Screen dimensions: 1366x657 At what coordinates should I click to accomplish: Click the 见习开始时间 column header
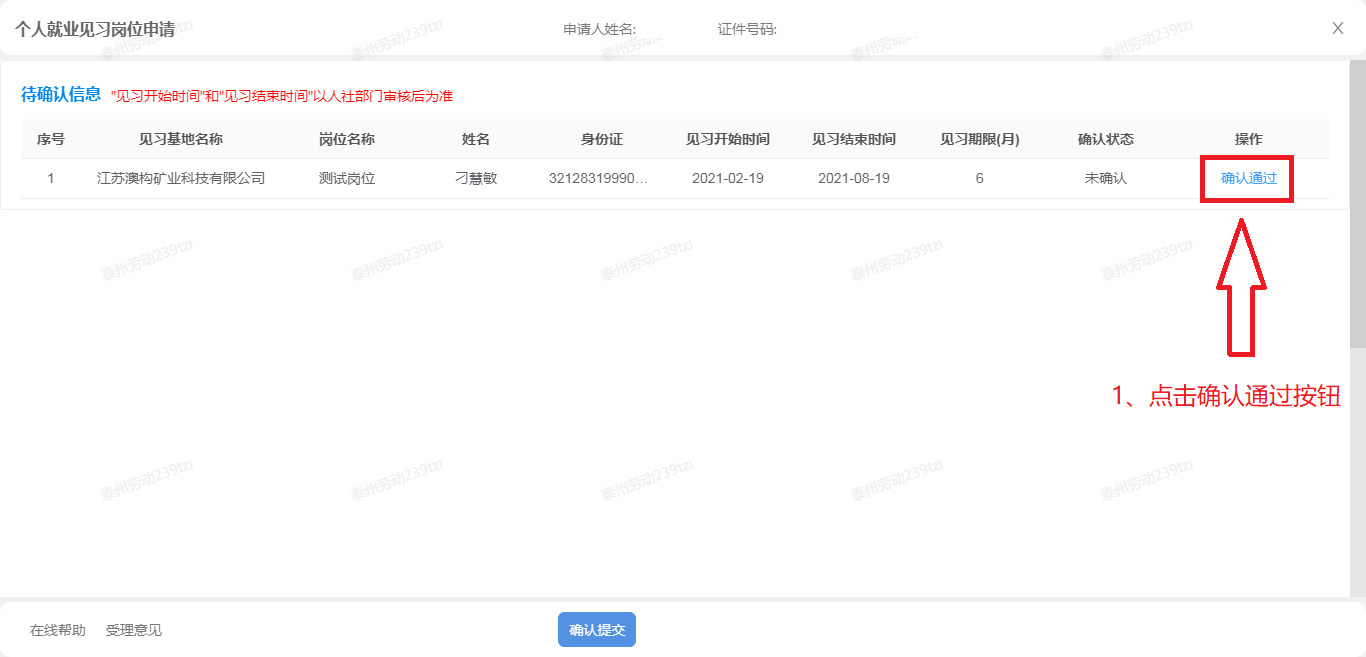coord(728,139)
